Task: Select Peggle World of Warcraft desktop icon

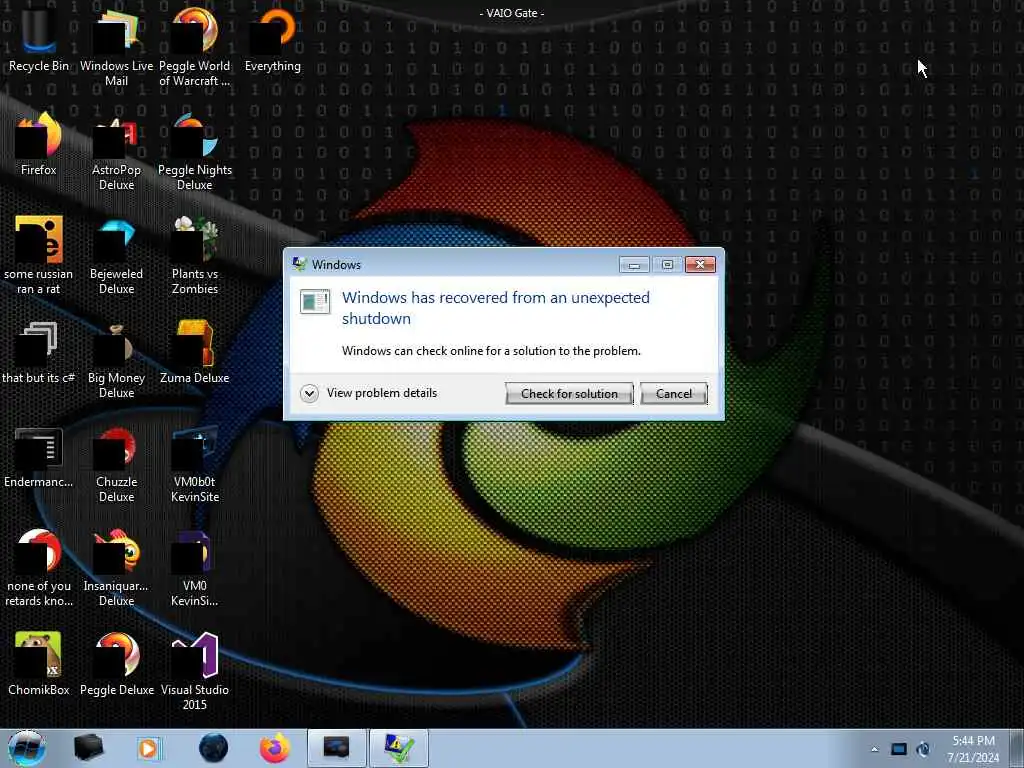Action: pos(195,46)
